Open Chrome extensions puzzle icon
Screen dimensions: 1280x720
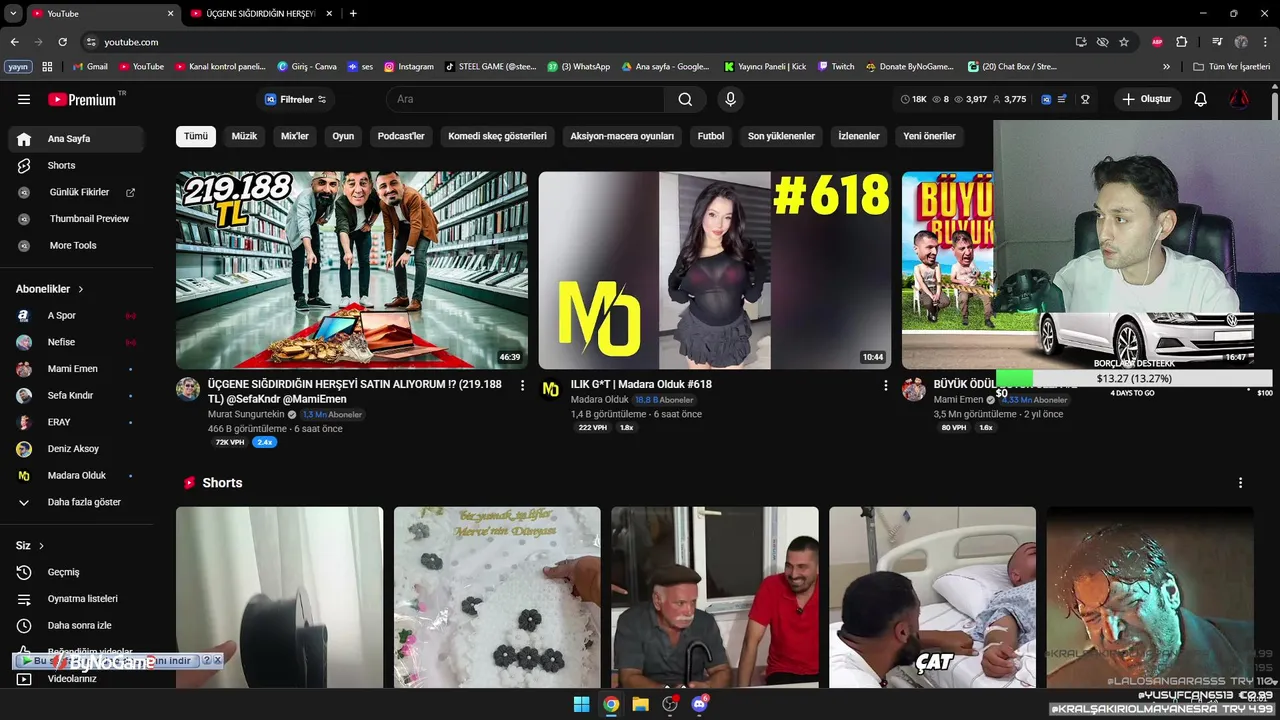1181,42
